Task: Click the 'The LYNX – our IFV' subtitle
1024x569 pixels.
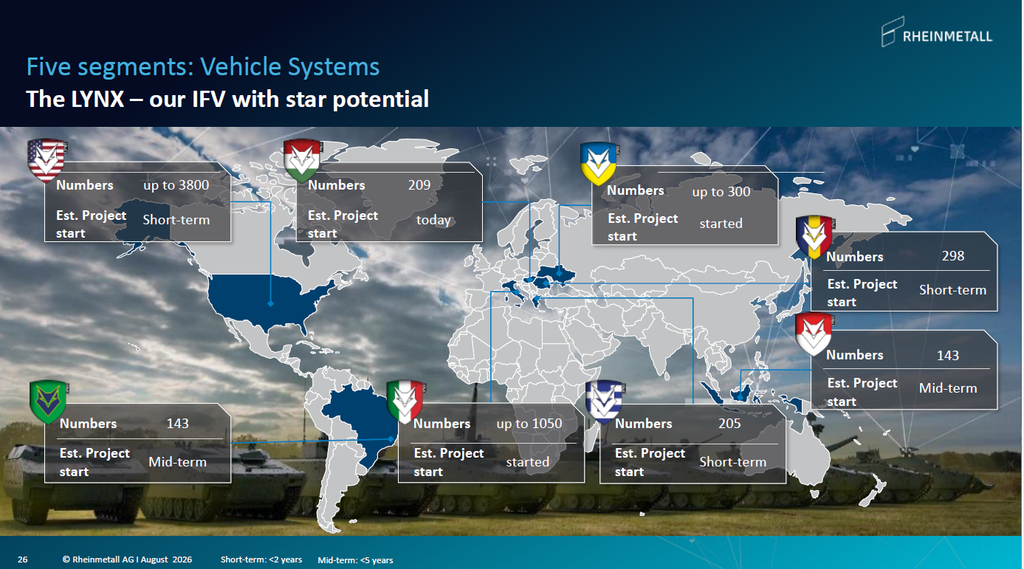Action: click(x=227, y=99)
